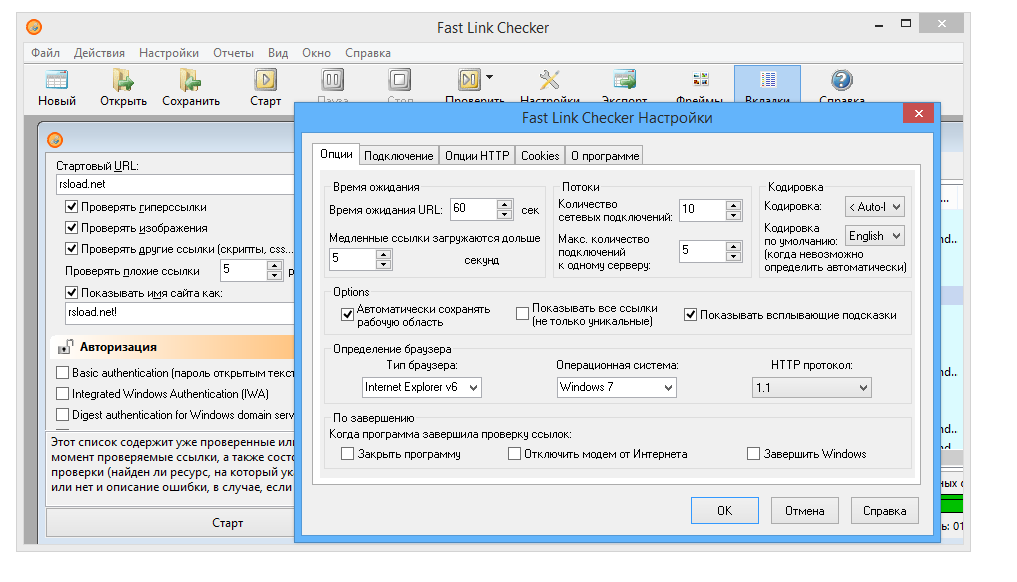Toggle Автоматически сохранять рабочую область checkbox
The height and width of the screenshot is (582, 1017).
click(x=347, y=315)
